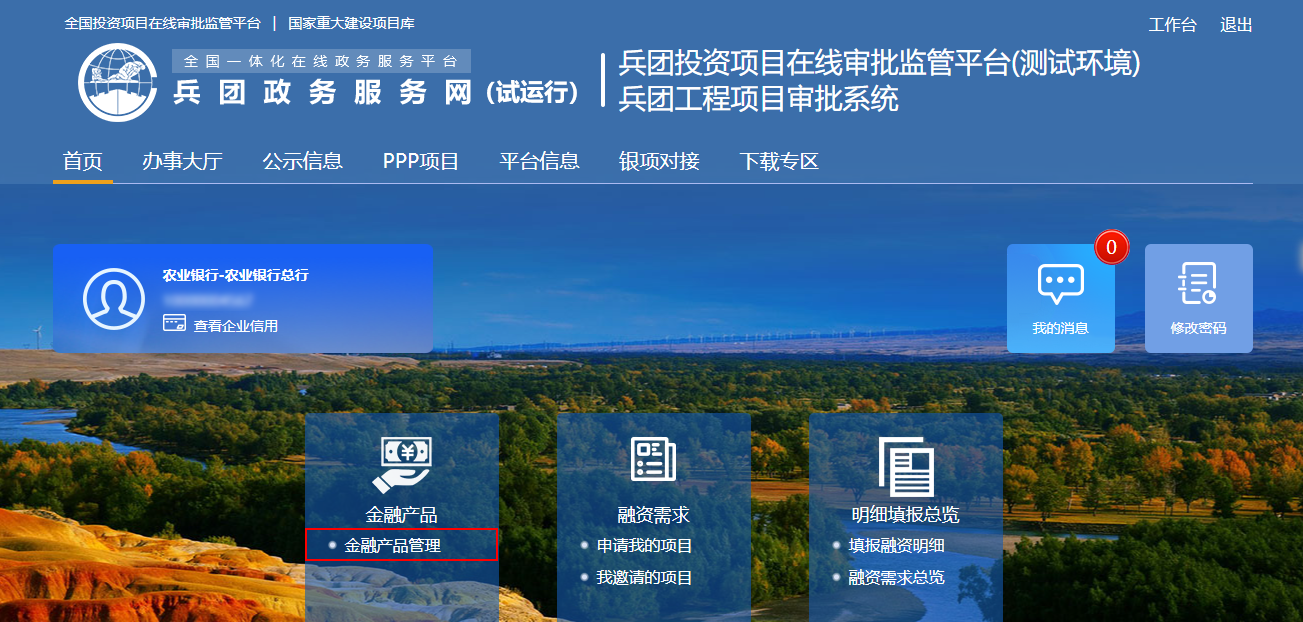The width and height of the screenshot is (1303, 622).
Task: Open the 公示信息 menu item
Action: (x=302, y=161)
